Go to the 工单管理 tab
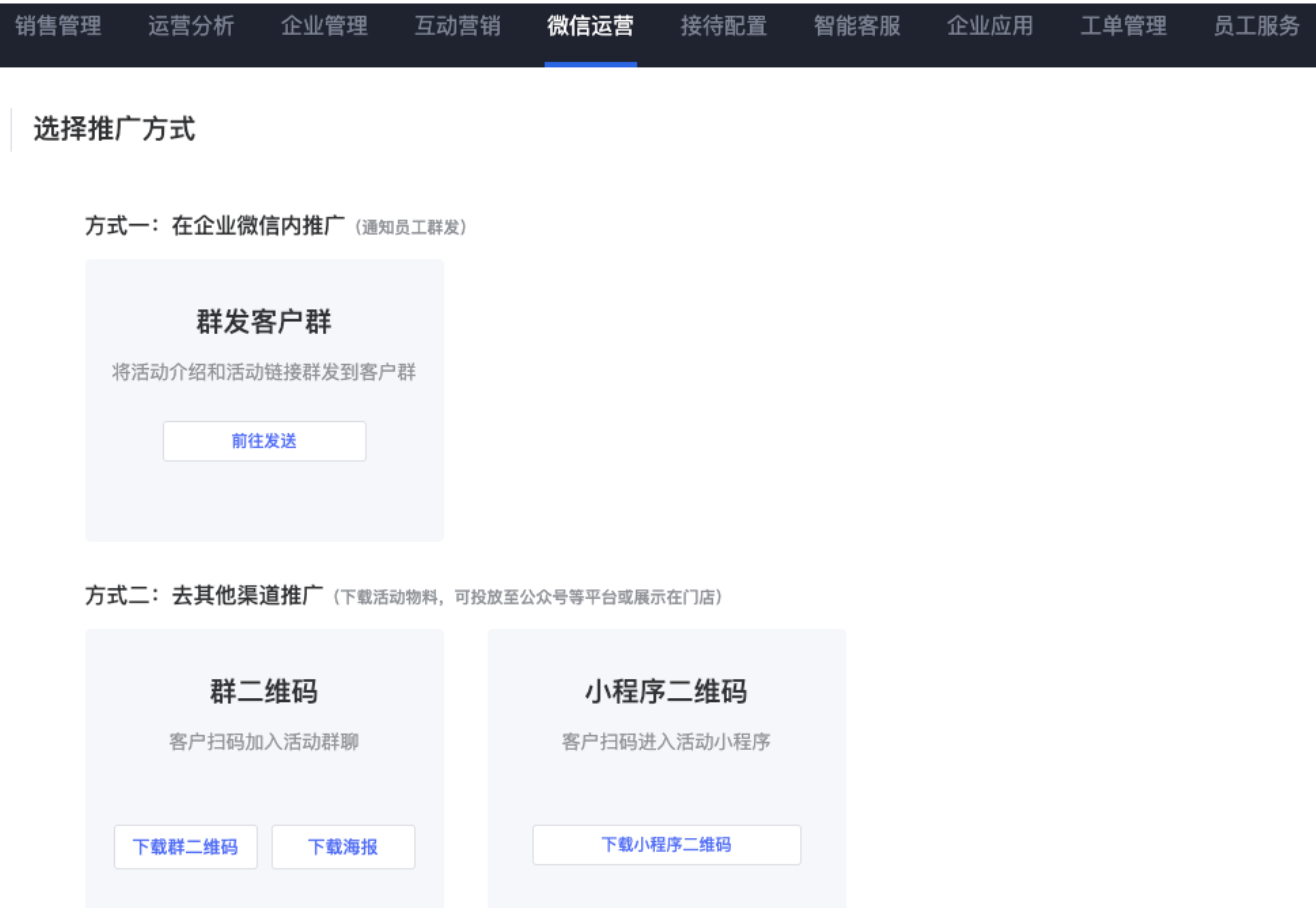This screenshot has height=908, width=1316. 1123,27
